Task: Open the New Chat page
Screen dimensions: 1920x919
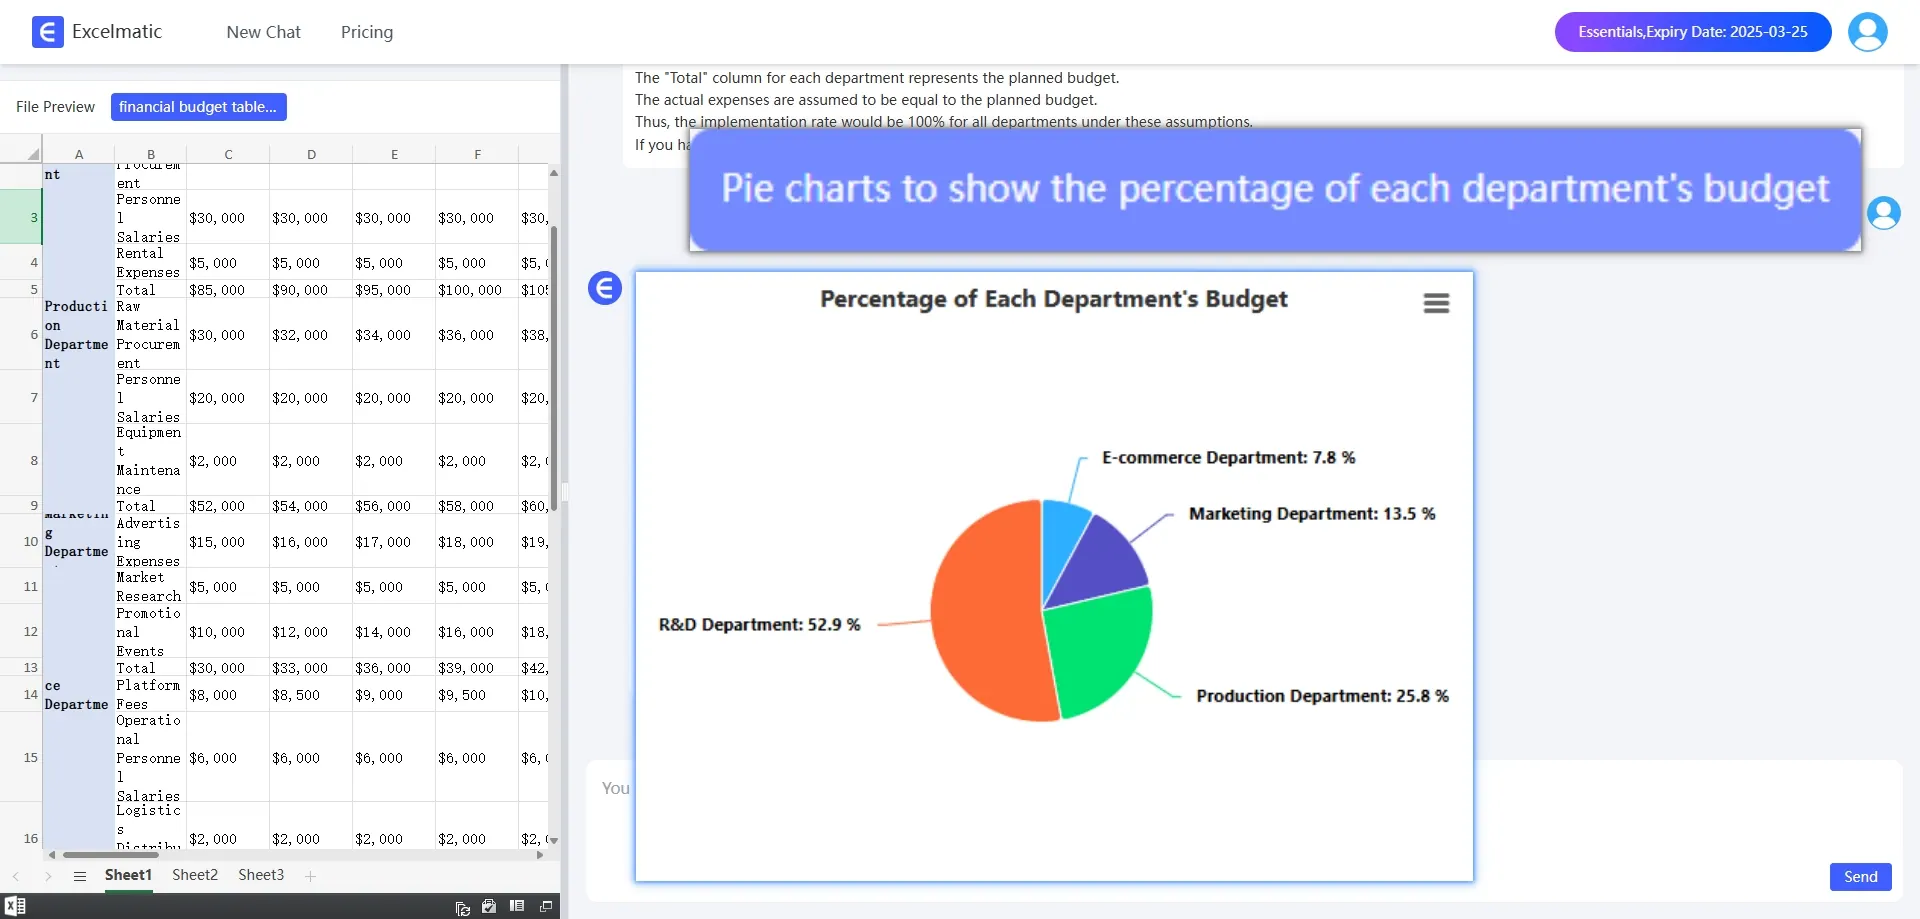Action: pos(263,32)
